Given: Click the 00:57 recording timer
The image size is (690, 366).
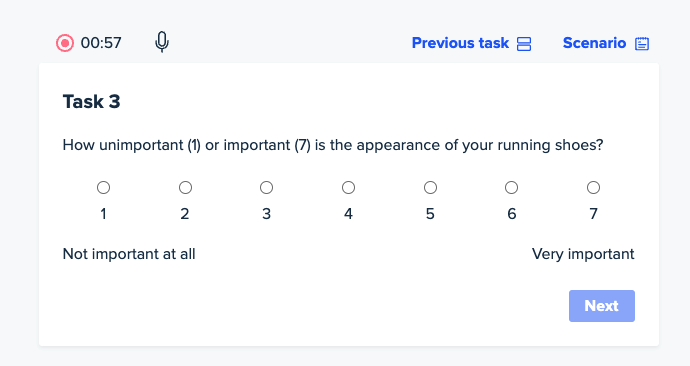Looking at the screenshot, I should pos(101,43).
